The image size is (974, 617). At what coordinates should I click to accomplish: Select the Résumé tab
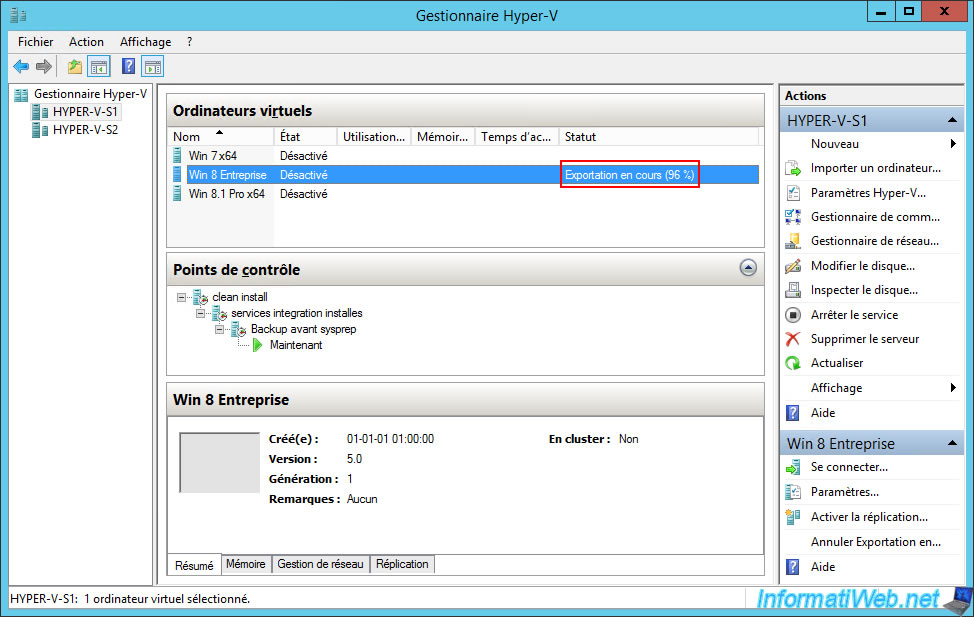pos(194,565)
